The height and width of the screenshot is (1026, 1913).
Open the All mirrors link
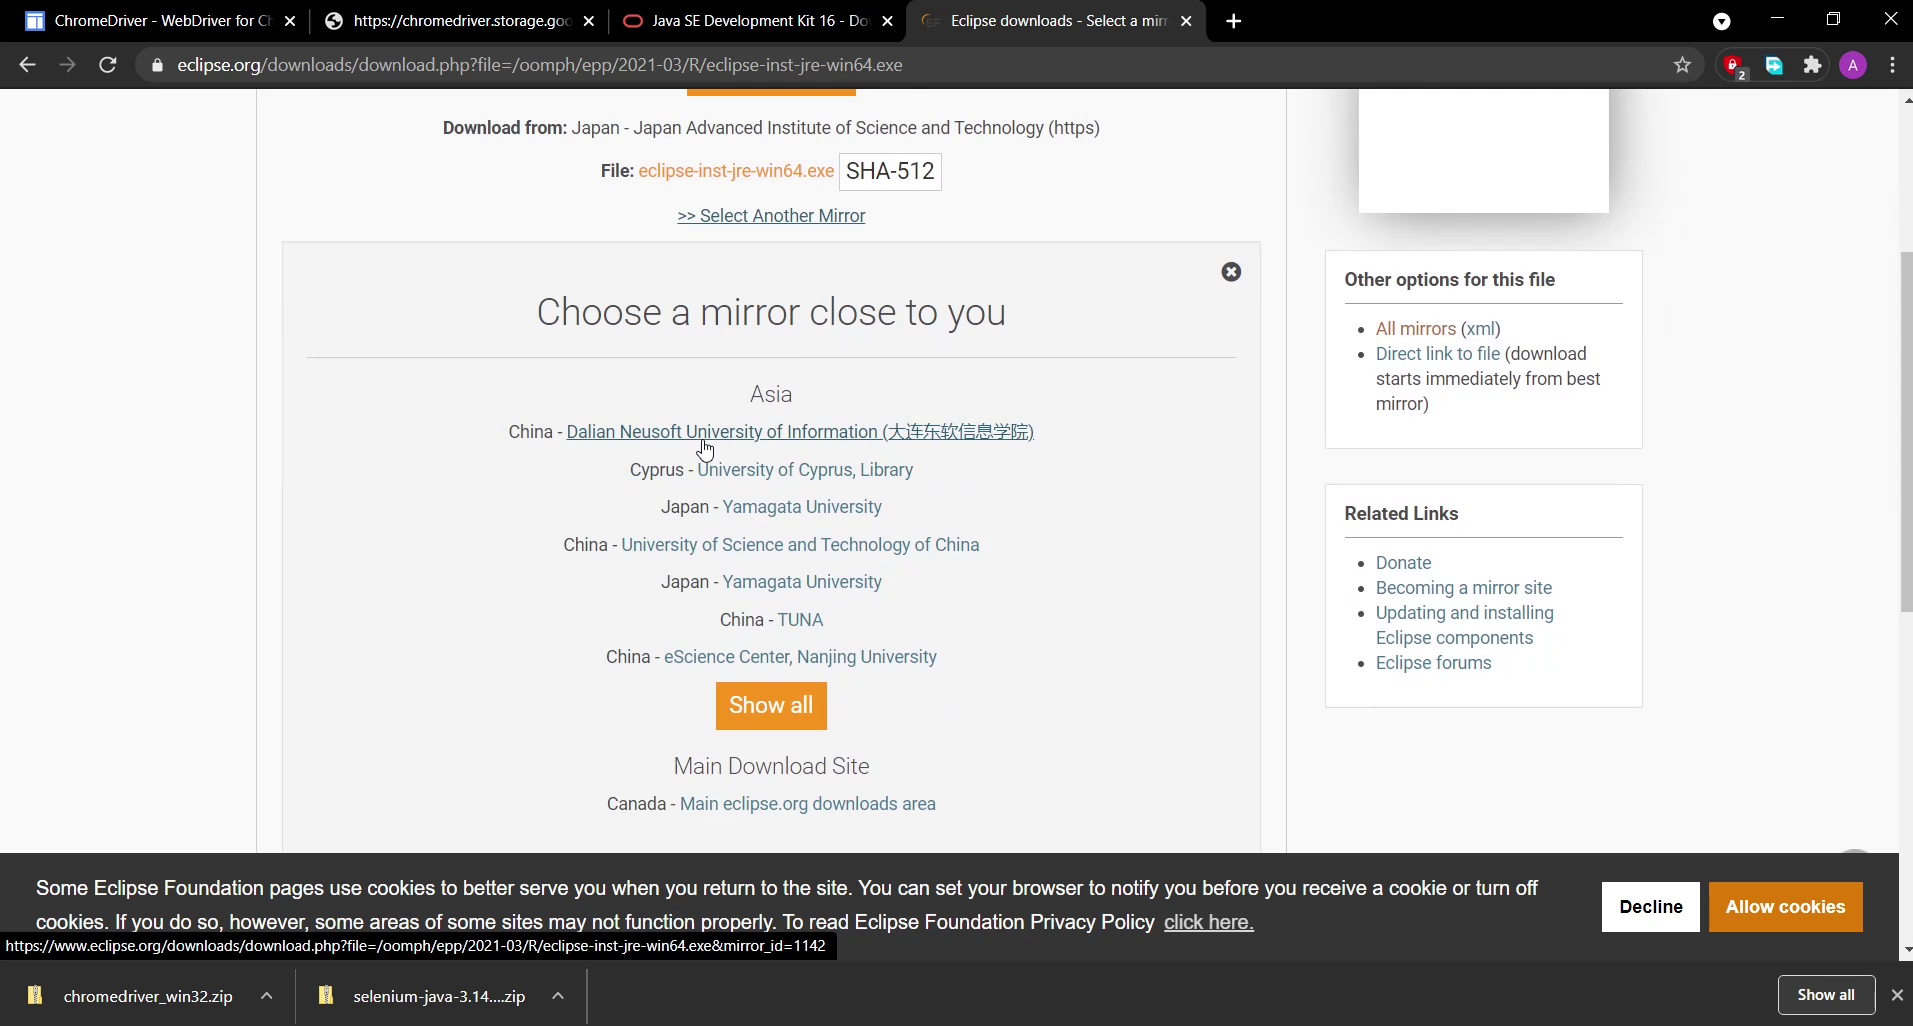tap(1415, 329)
